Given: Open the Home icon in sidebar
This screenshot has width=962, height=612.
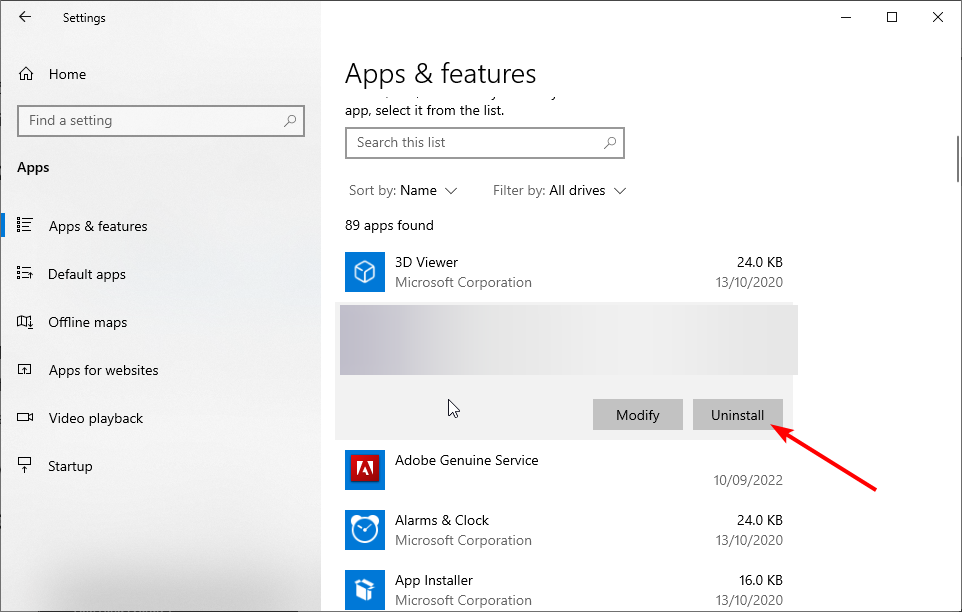Looking at the screenshot, I should [26, 74].
